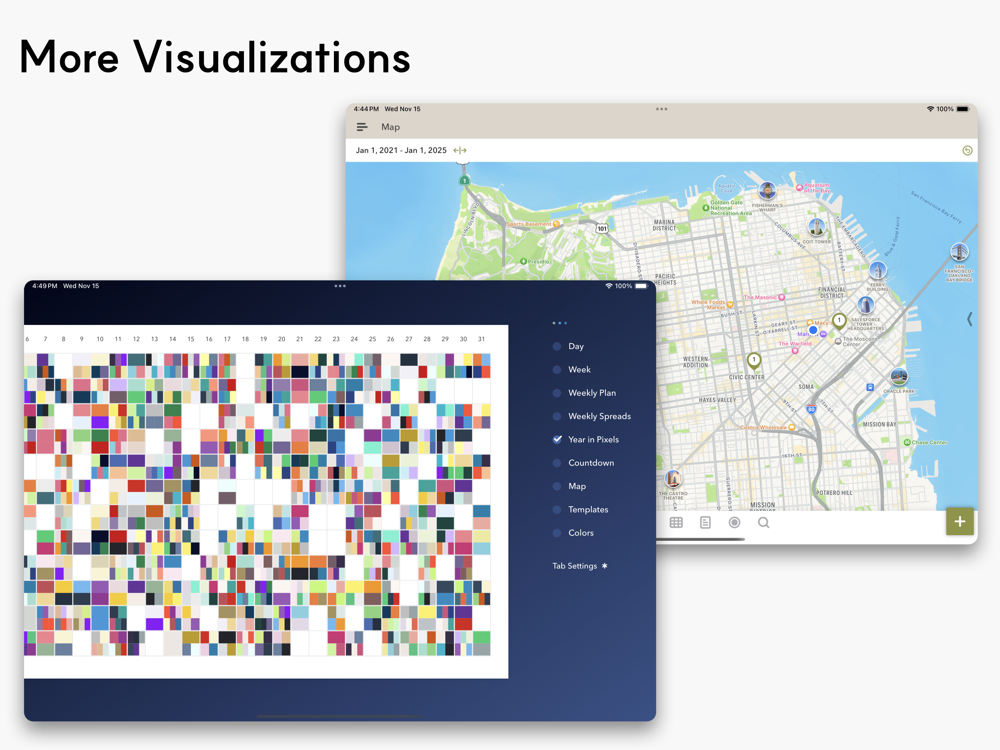Tap the Oracle Park landmark pin
1000x750 pixels.
pyautogui.click(x=899, y=376)
